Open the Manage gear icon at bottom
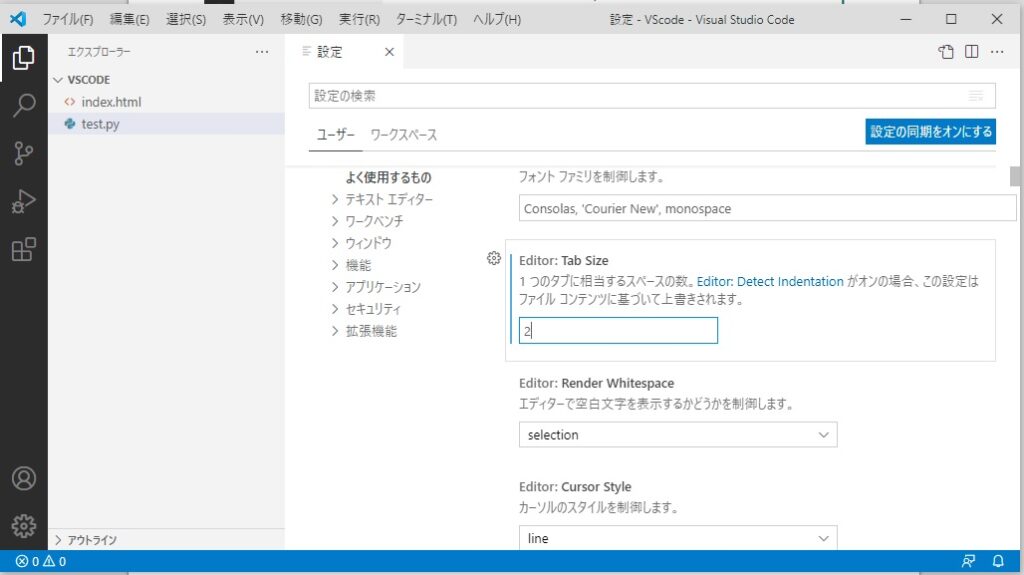Screen dimensions: 1024x575 click(x=24, y=526)
